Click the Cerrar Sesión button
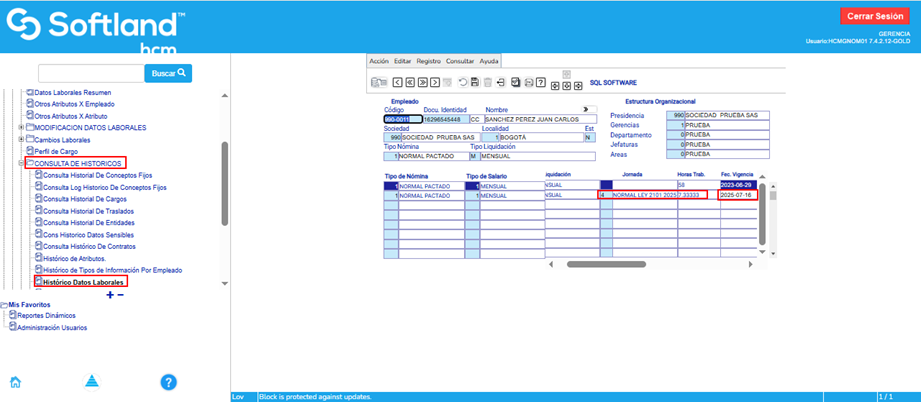 pos(877,15)
